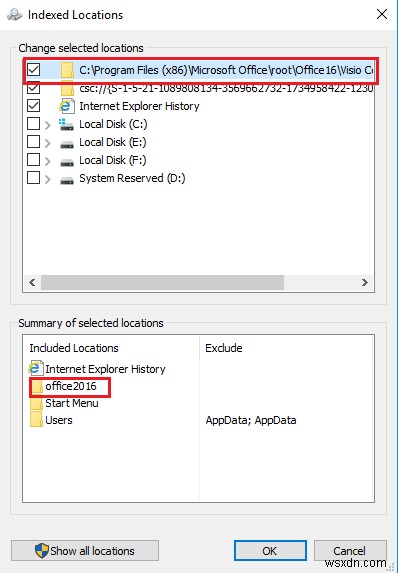Expand the Local Disk (E:) tree node
The width and height of the screenshot is (398, 573).
(48, 143)
